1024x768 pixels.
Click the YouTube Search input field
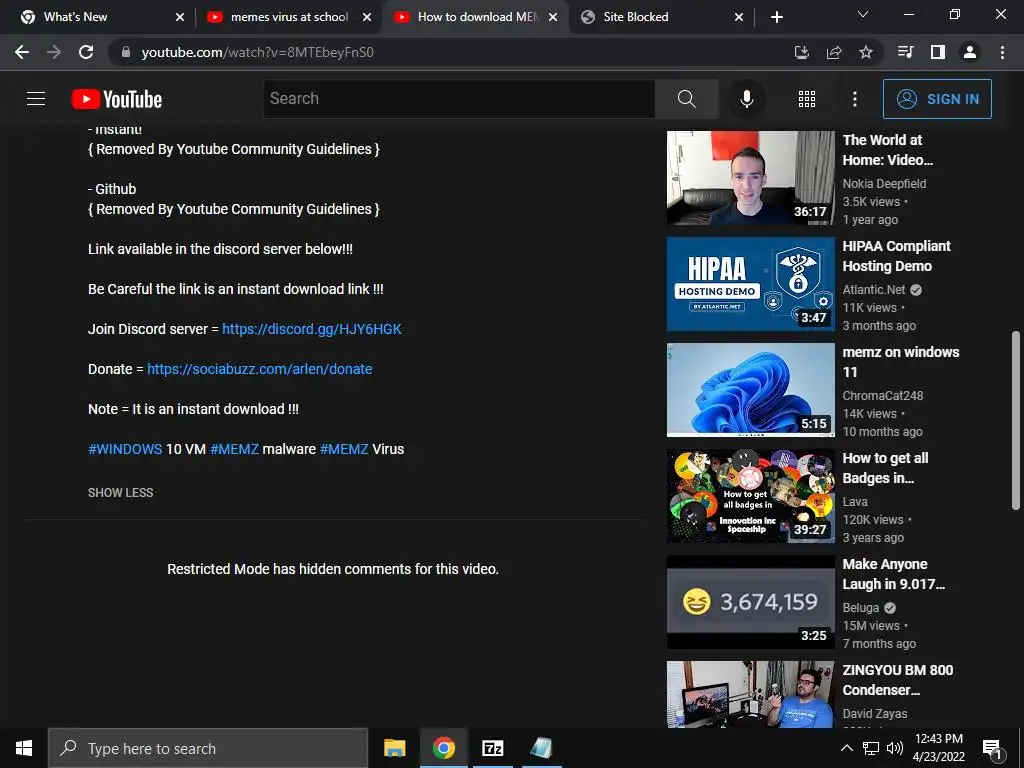point(460,99)
